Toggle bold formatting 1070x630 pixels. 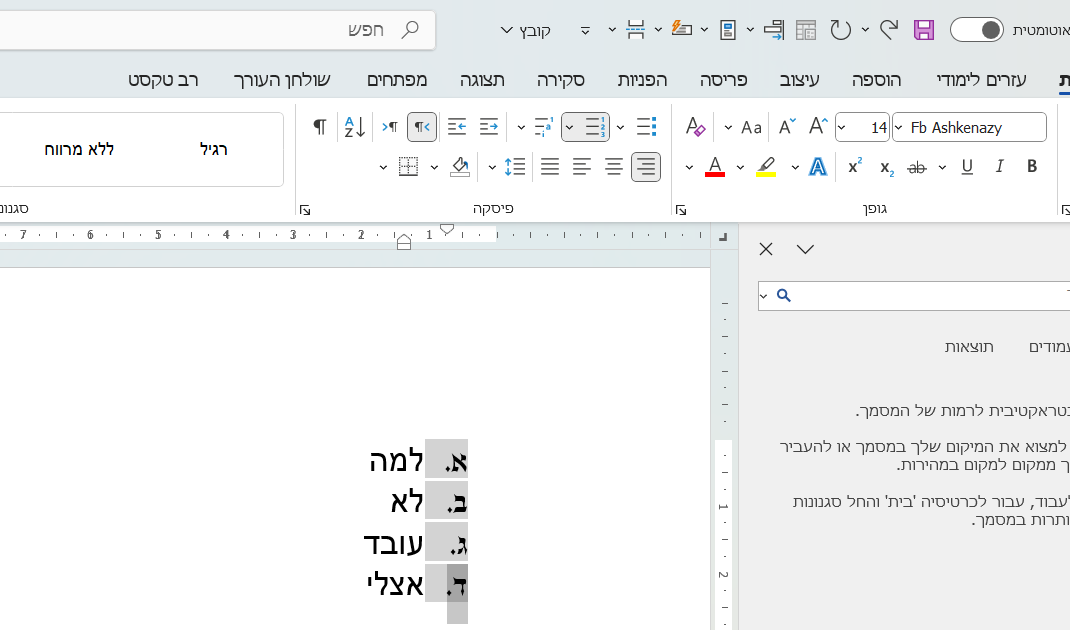point(1031,167)
